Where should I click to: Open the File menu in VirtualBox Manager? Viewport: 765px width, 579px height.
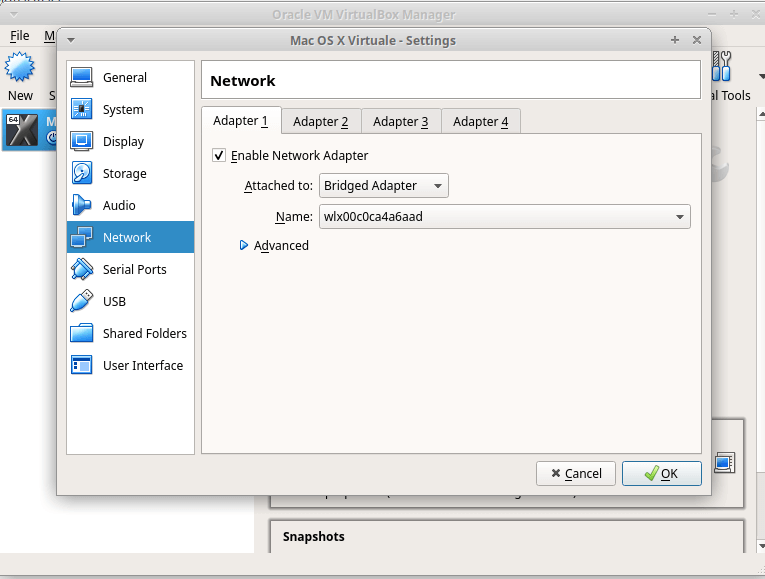coord(20,36)
